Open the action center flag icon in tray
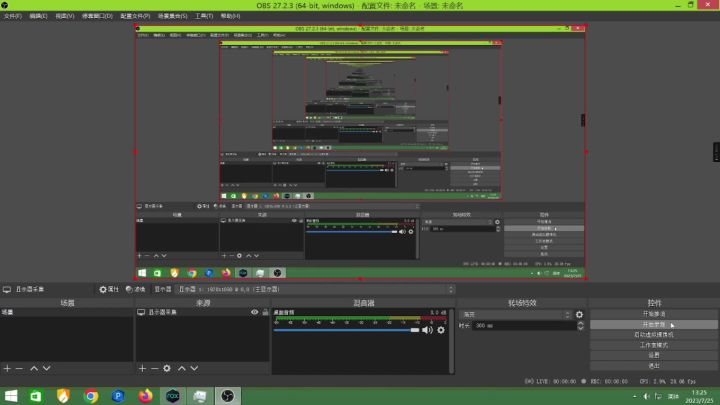720x405 pixels. (658, 396)
